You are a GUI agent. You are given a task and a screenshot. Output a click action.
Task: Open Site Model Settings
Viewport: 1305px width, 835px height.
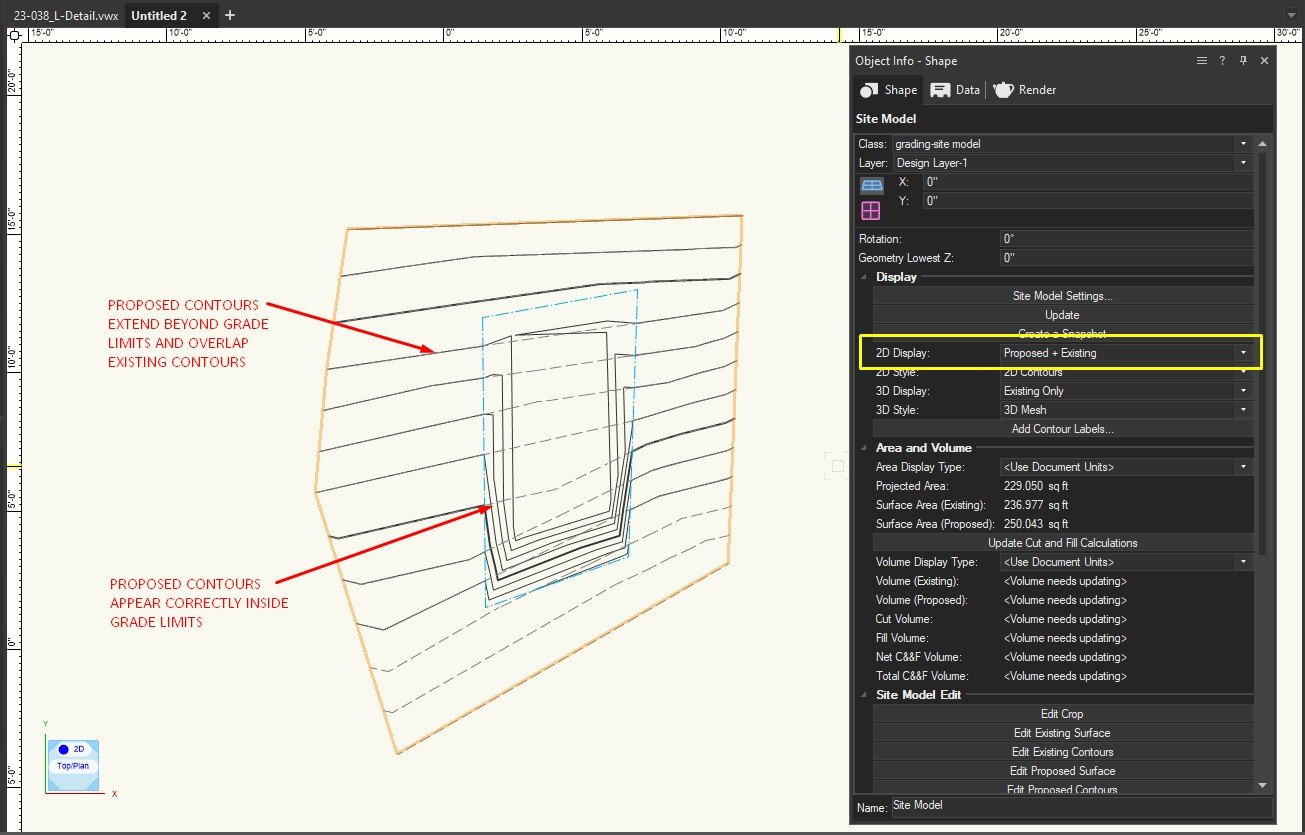[1062, 295]
